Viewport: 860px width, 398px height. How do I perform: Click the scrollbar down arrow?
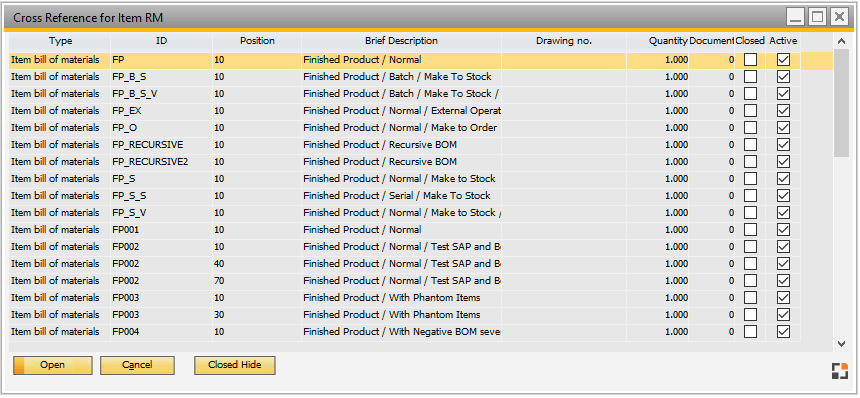pos(841,344)
